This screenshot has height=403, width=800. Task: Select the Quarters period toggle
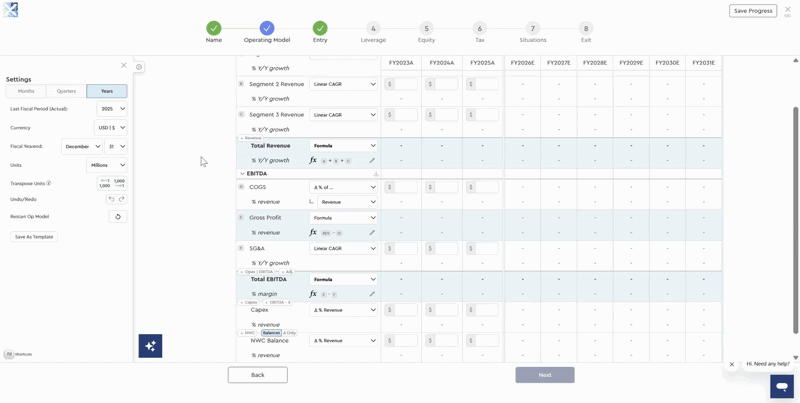click(x=66, y=91)
